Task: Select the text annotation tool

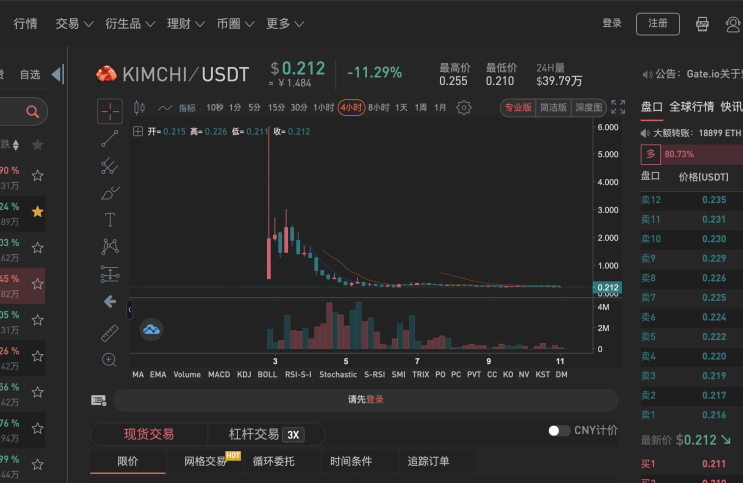Action: coord(109,220)
